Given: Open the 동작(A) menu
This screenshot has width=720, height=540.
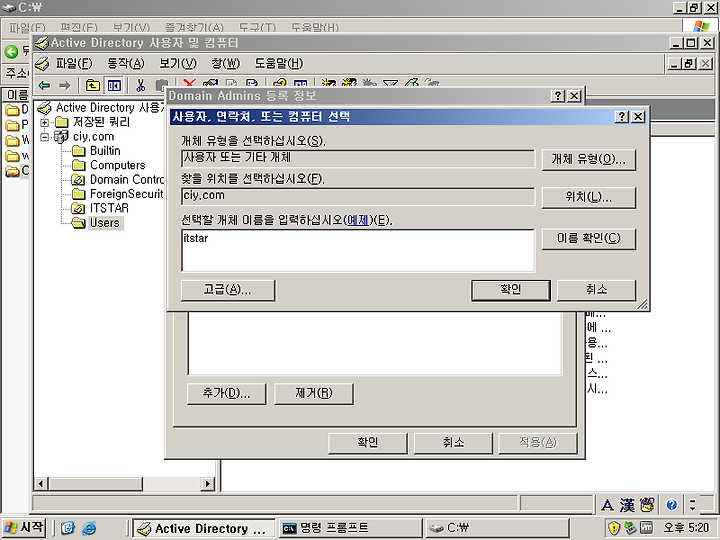Looking at the screenshot, I should click(x=126, y=63).
